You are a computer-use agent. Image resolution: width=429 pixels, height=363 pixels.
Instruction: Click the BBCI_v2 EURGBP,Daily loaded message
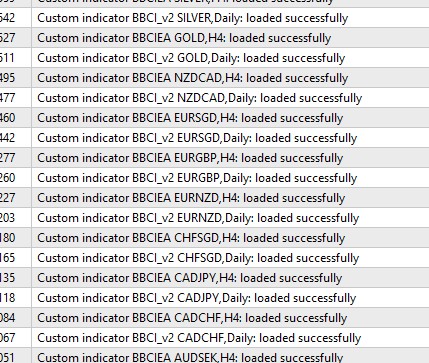(197, 178)
